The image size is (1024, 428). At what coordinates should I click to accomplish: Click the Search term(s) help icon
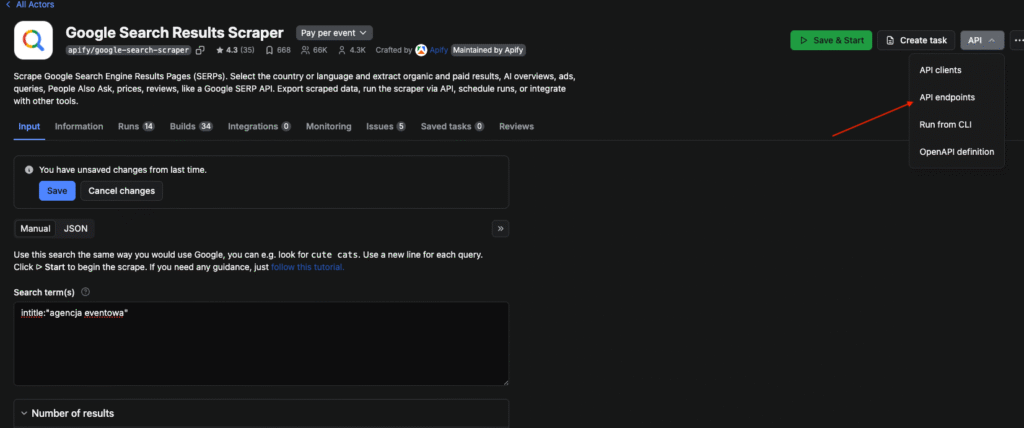point(85,292)
